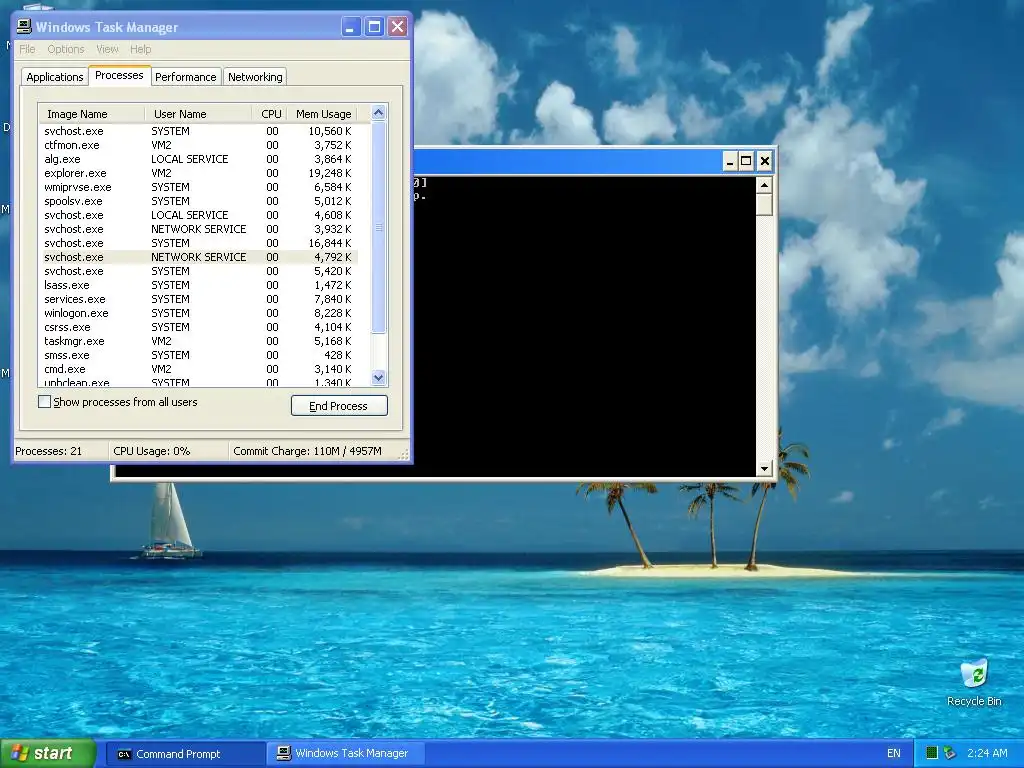The width and height of the screenshot is (1024, 768).
Task: Open the Networking tab
Action: tap(255, 76)
